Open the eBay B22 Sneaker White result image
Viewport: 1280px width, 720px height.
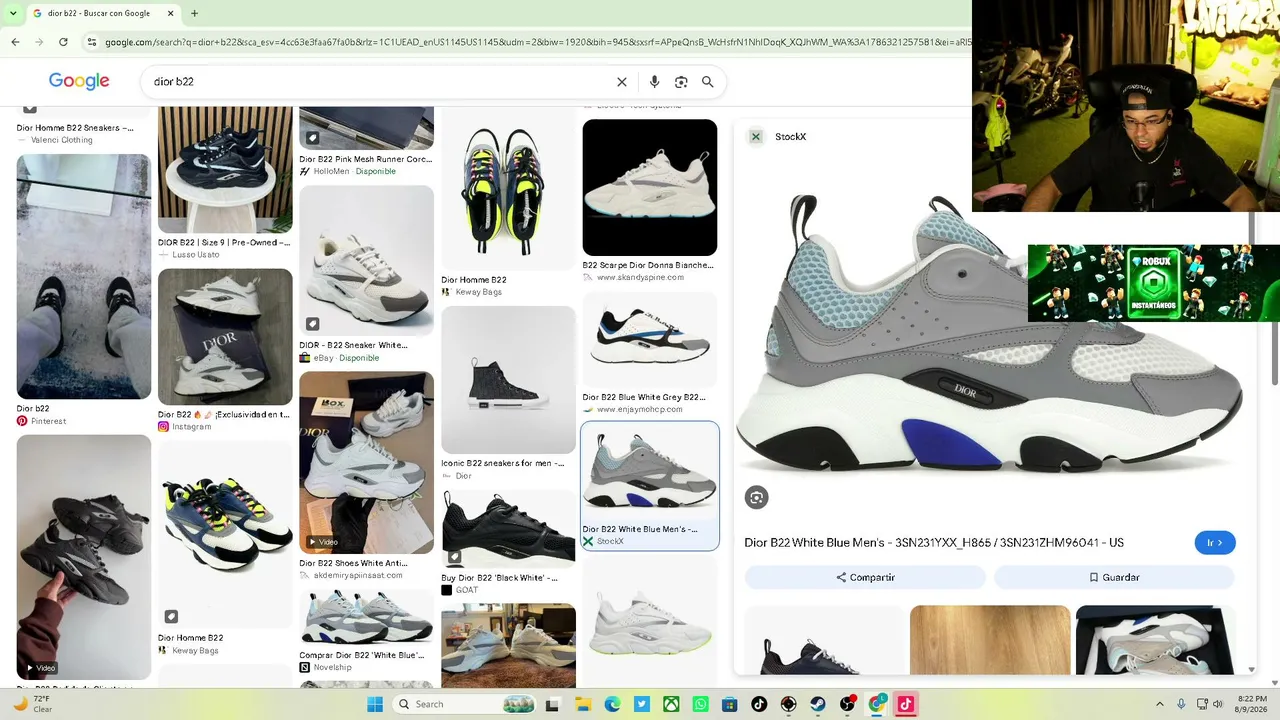pyautogui.click(x=366, y=260)
